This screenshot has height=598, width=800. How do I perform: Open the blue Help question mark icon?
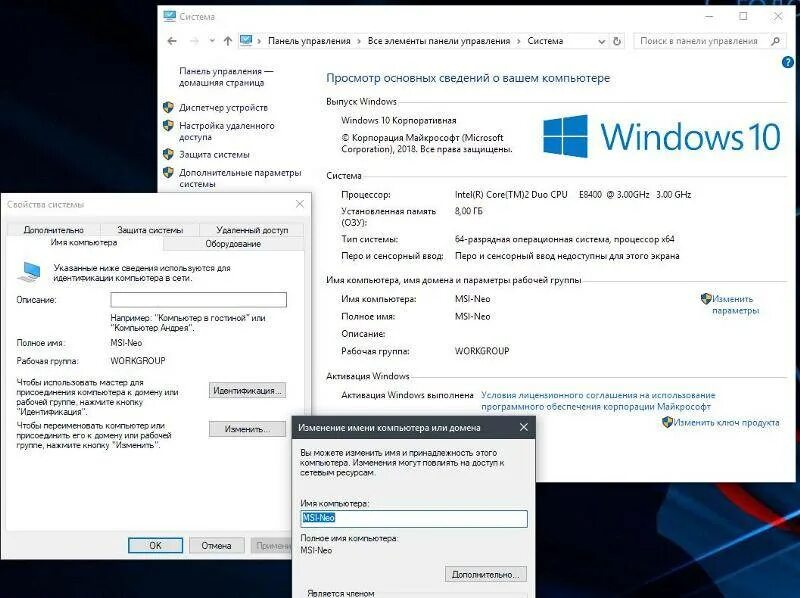(x=787, y=62)
